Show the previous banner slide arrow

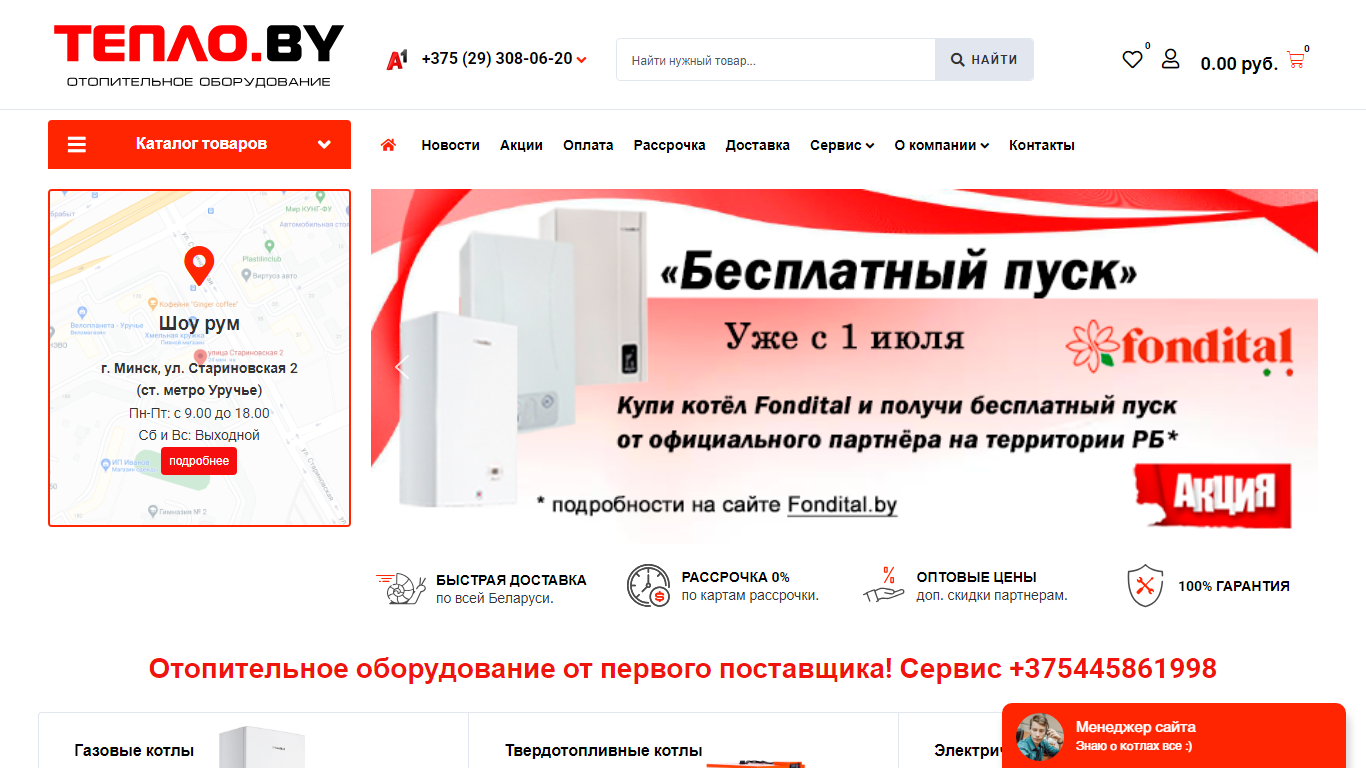pos(402,367)
